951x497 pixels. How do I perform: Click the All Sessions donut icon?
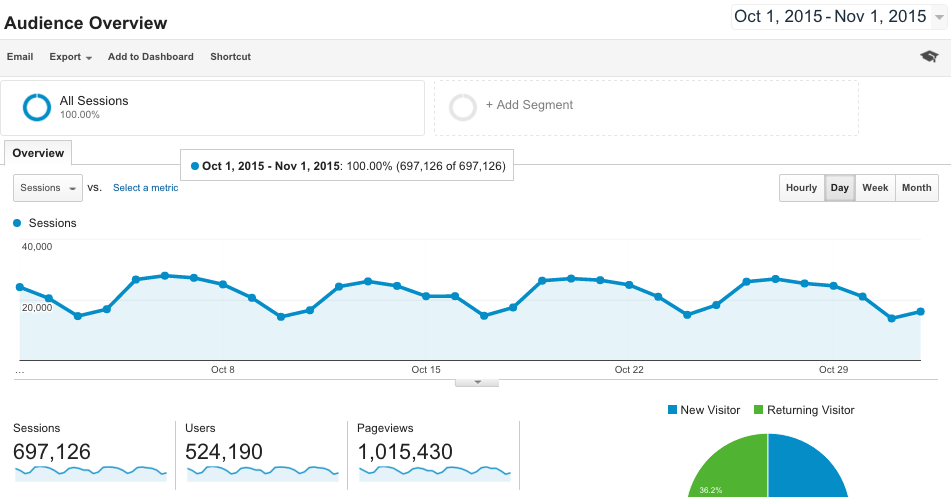[x=37, y=107]
